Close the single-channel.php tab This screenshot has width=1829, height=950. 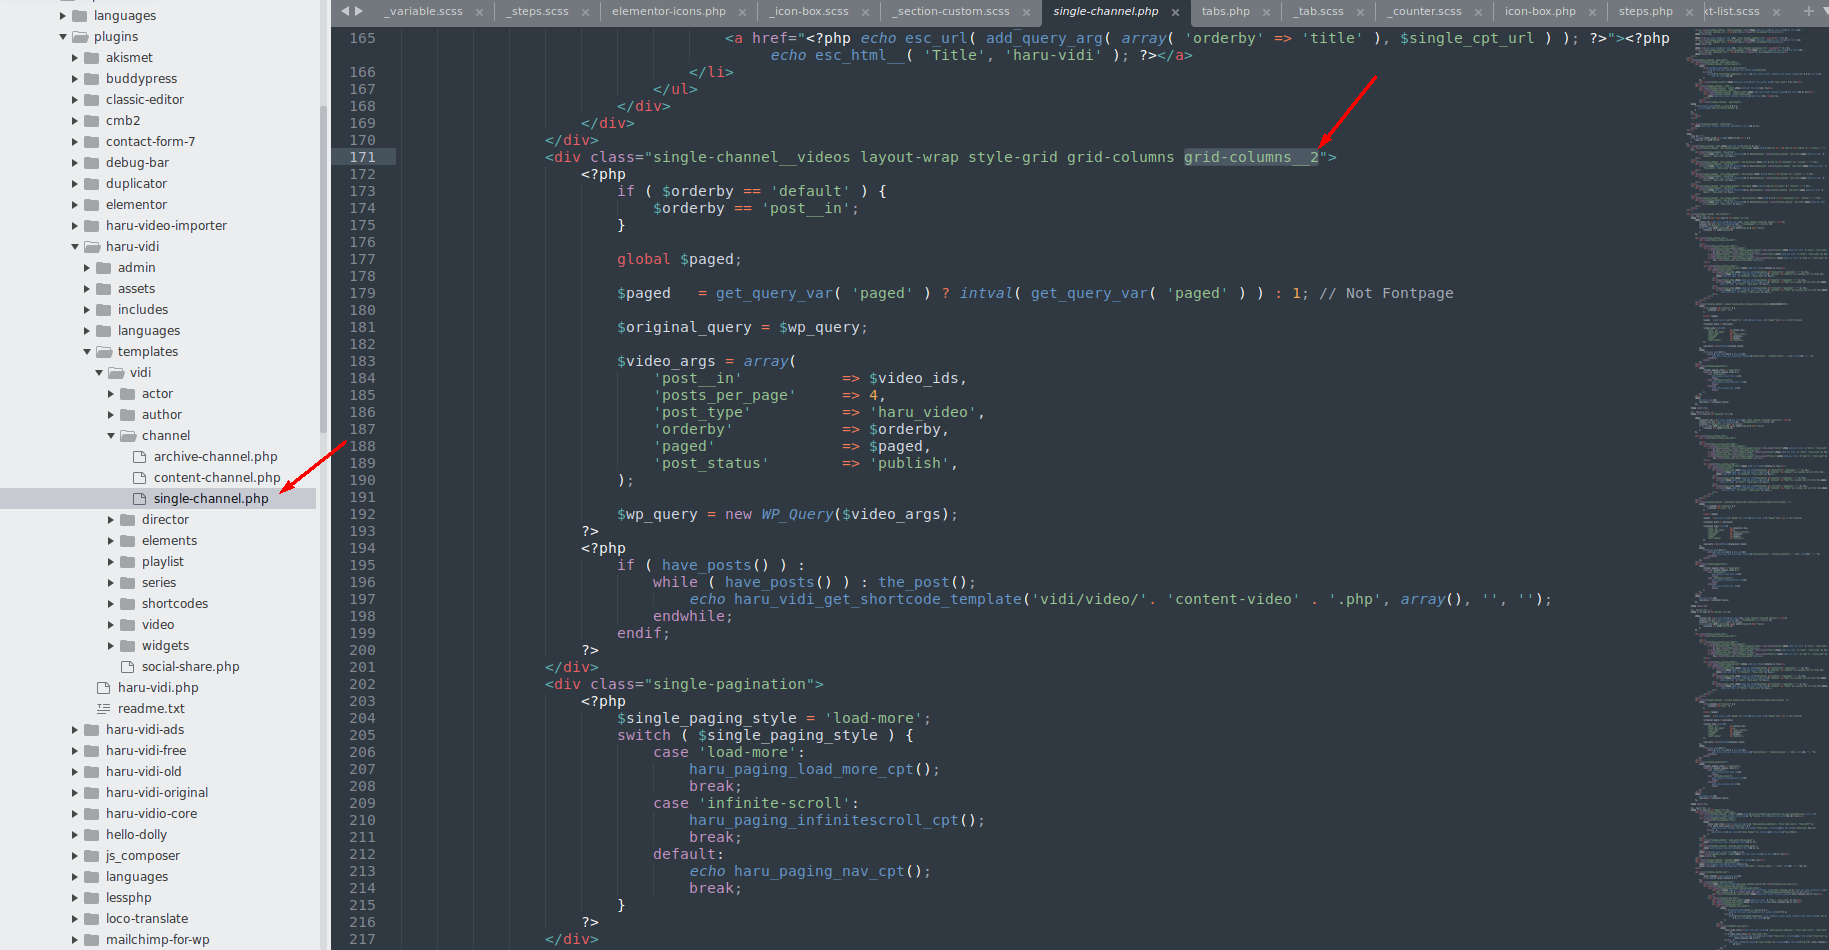[x=1175, y=12]
